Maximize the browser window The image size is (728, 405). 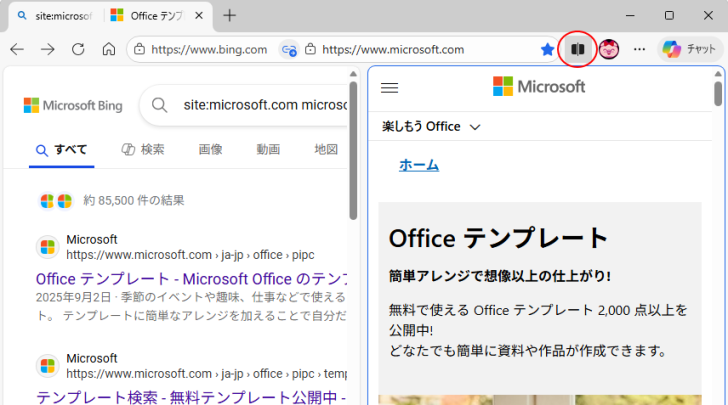click(669, 15)
